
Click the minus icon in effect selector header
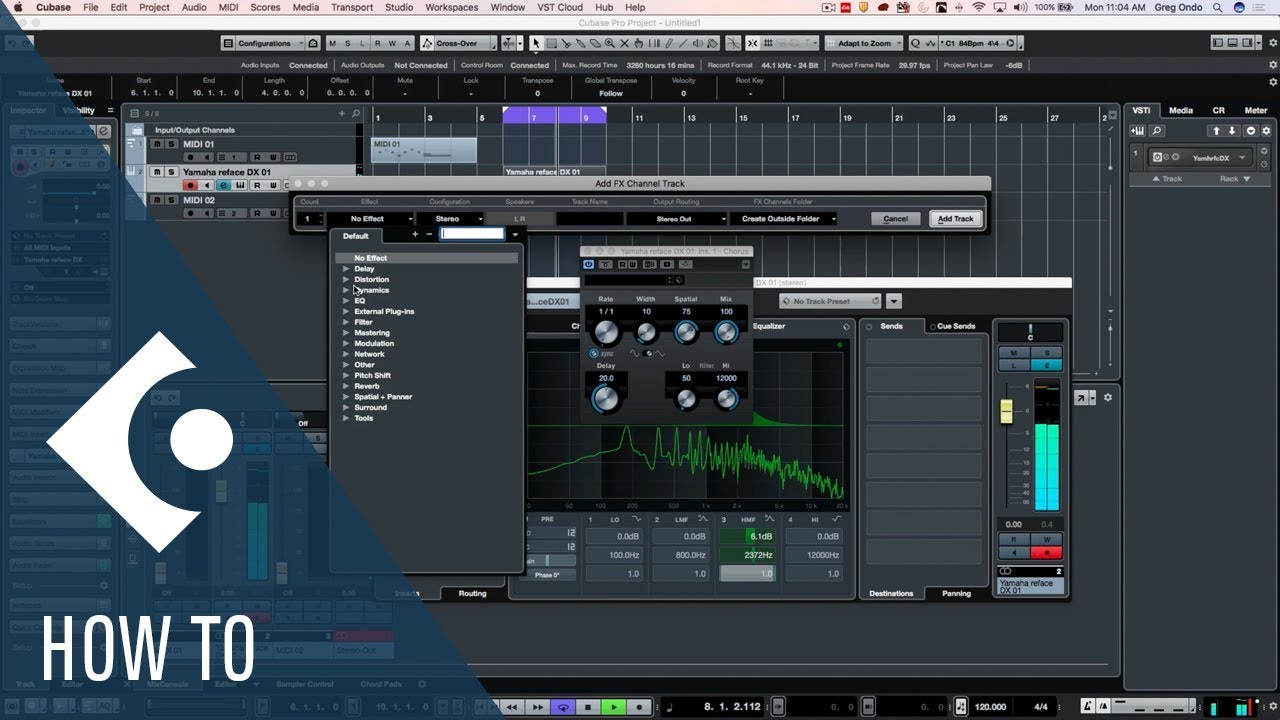tap(429, 234)
